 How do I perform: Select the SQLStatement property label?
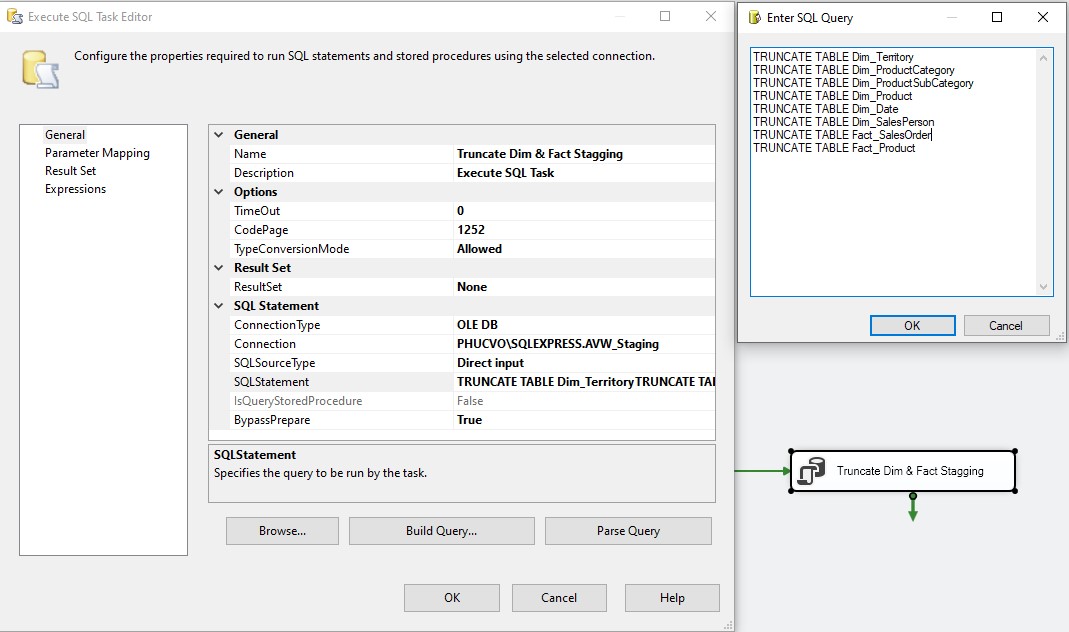click(271, 382)
